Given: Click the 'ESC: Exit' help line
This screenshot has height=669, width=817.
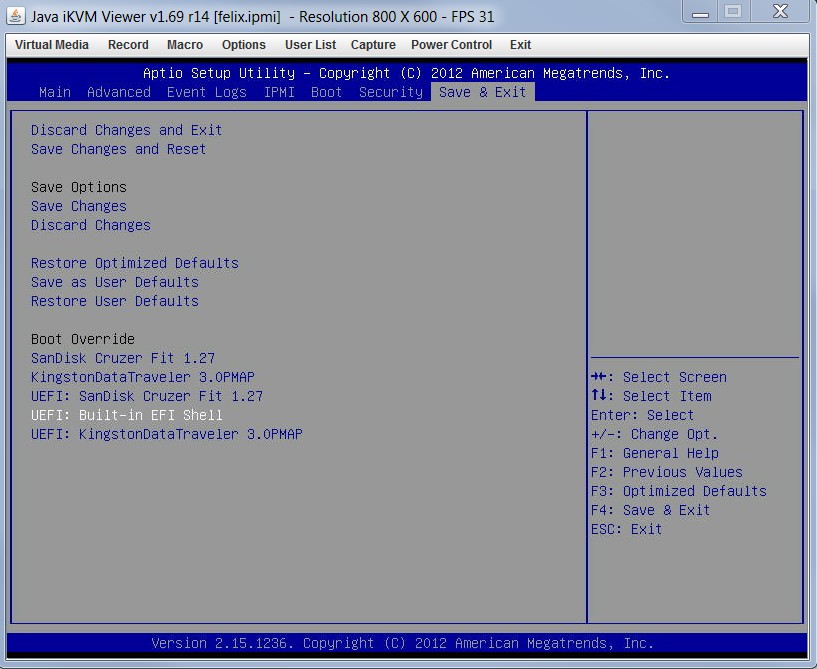Looking at the screenshot, I should coord(627,529).
